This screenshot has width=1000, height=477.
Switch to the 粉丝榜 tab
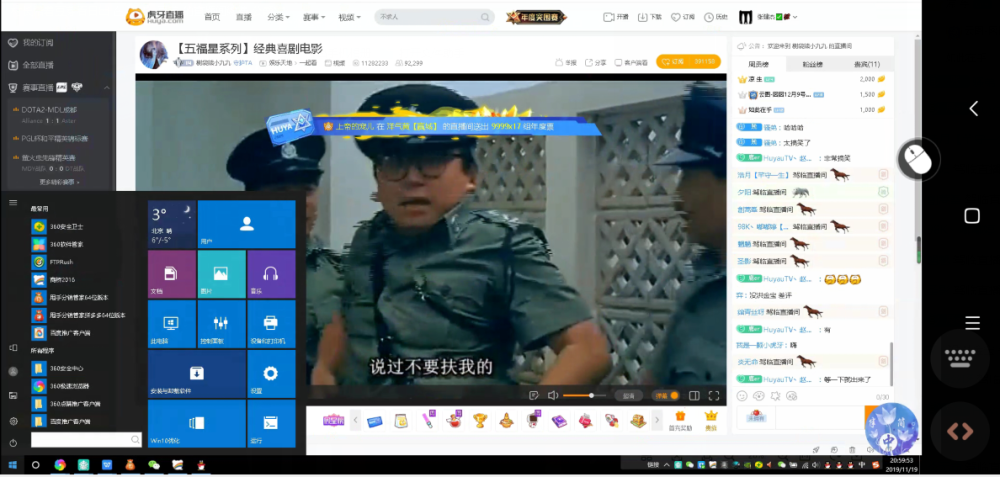click(x=812, y=64)
